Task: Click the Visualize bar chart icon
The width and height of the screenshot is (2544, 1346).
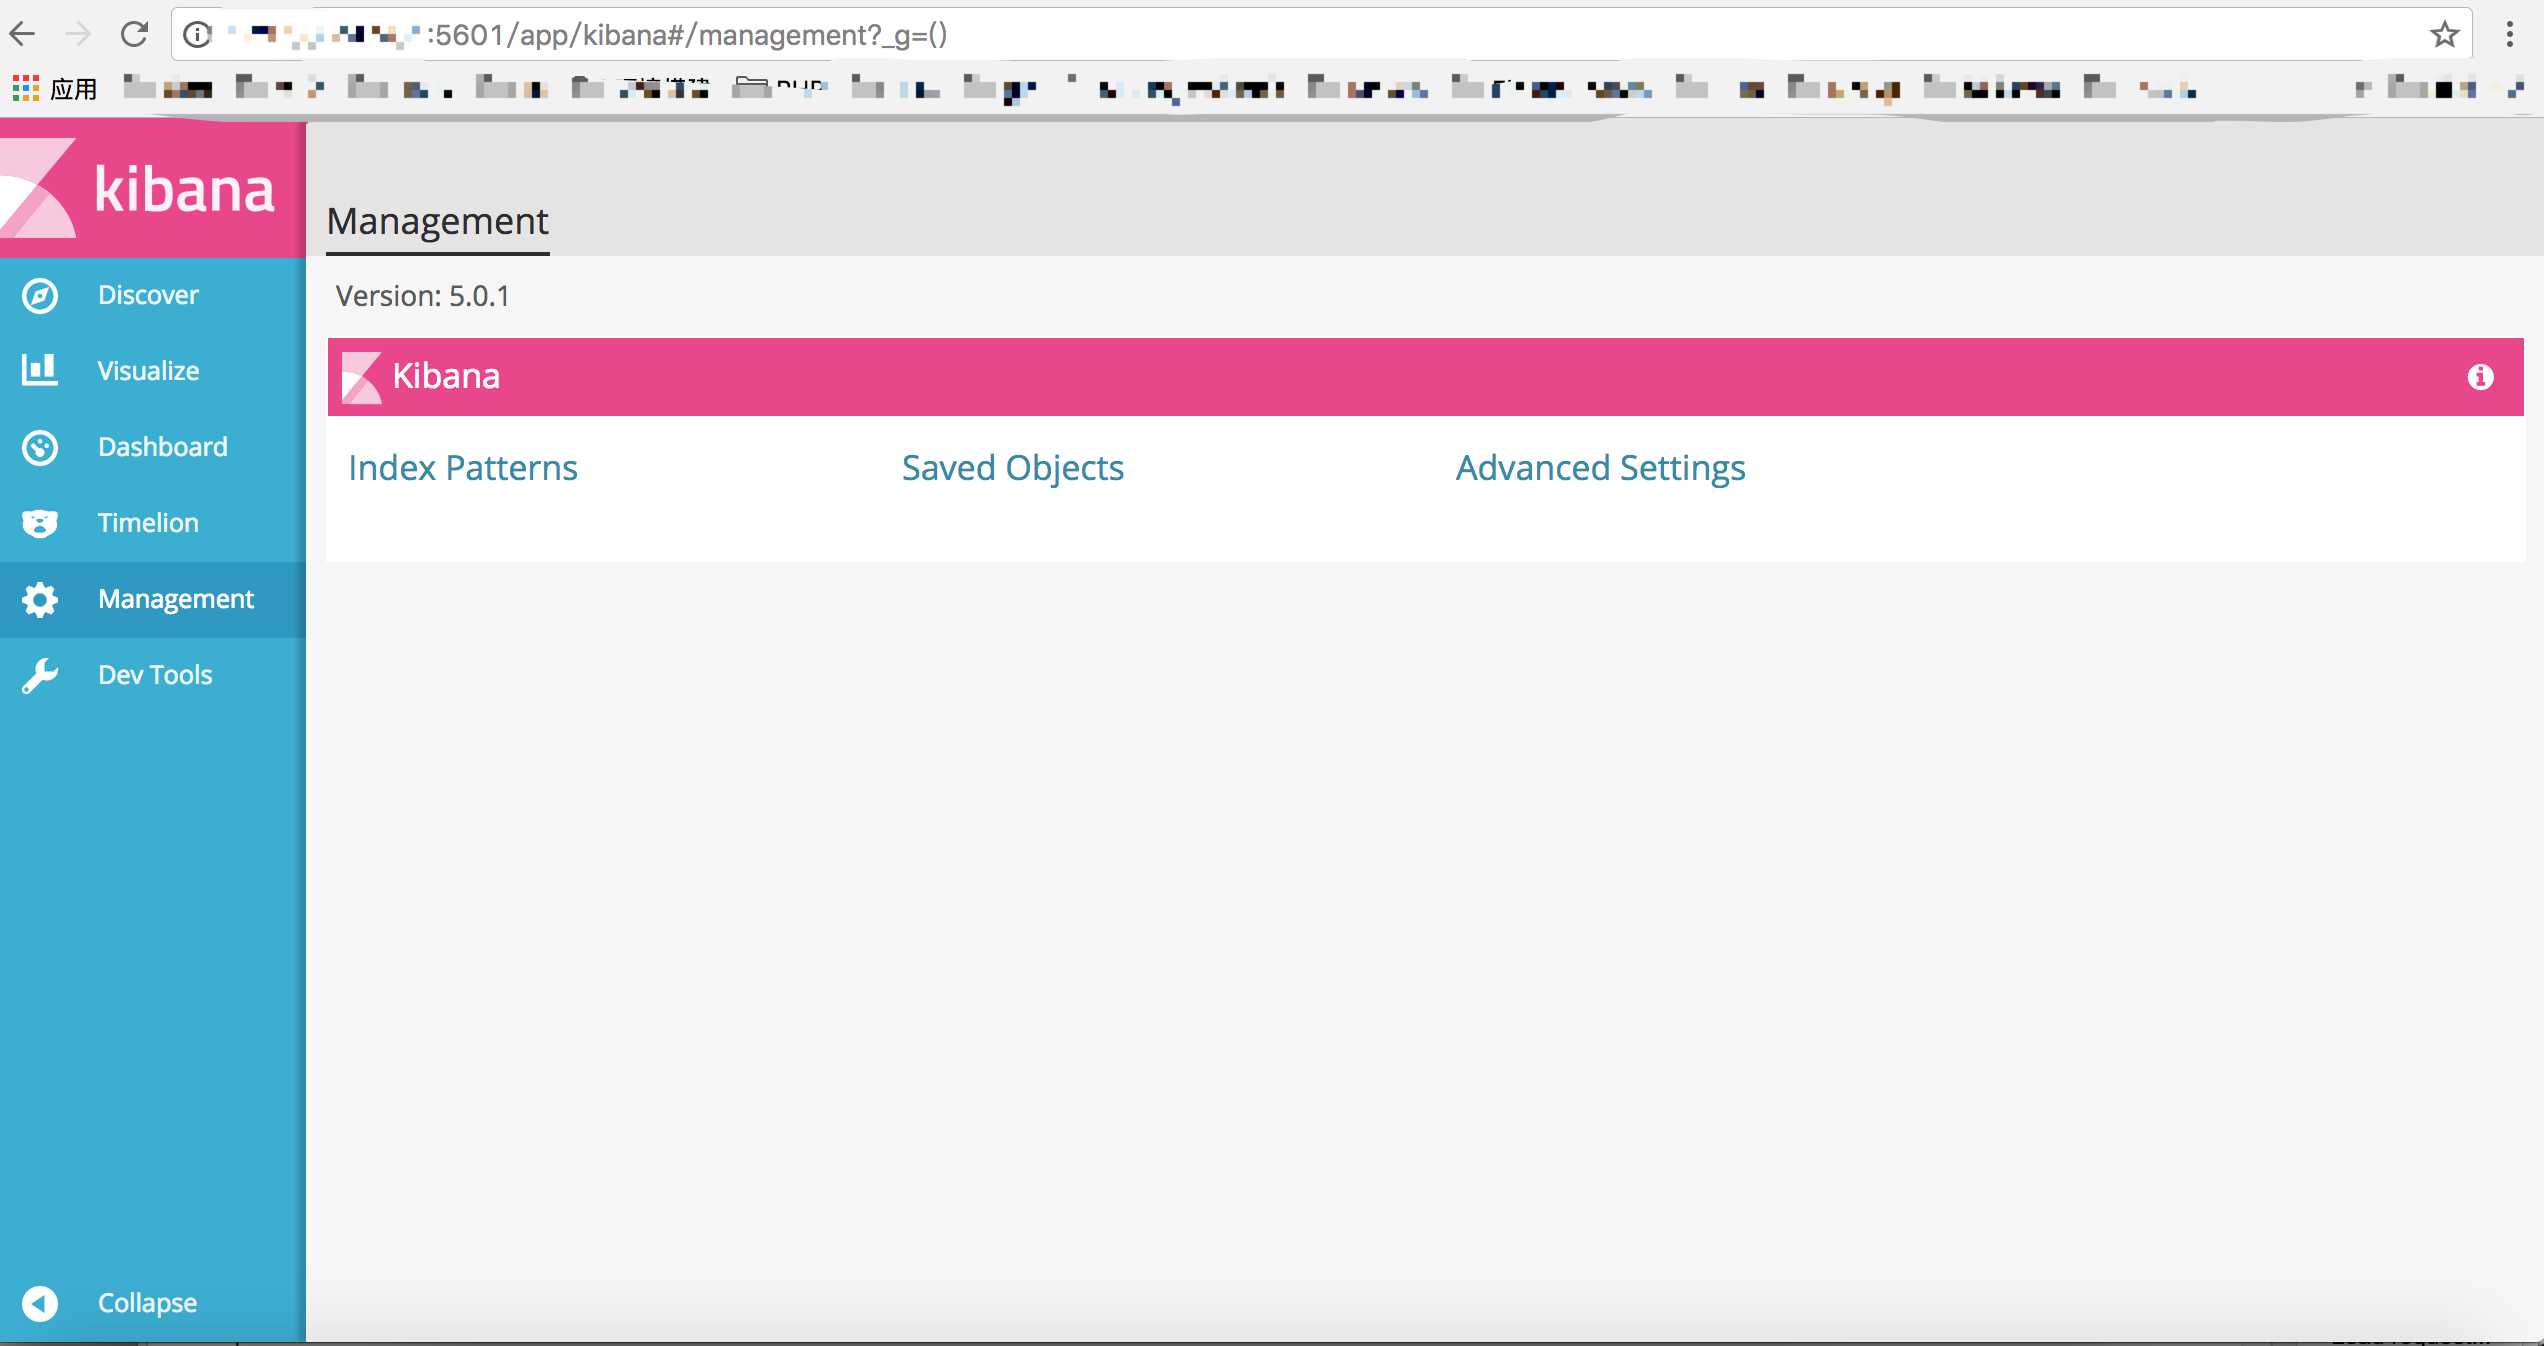Action: (40, 370)
